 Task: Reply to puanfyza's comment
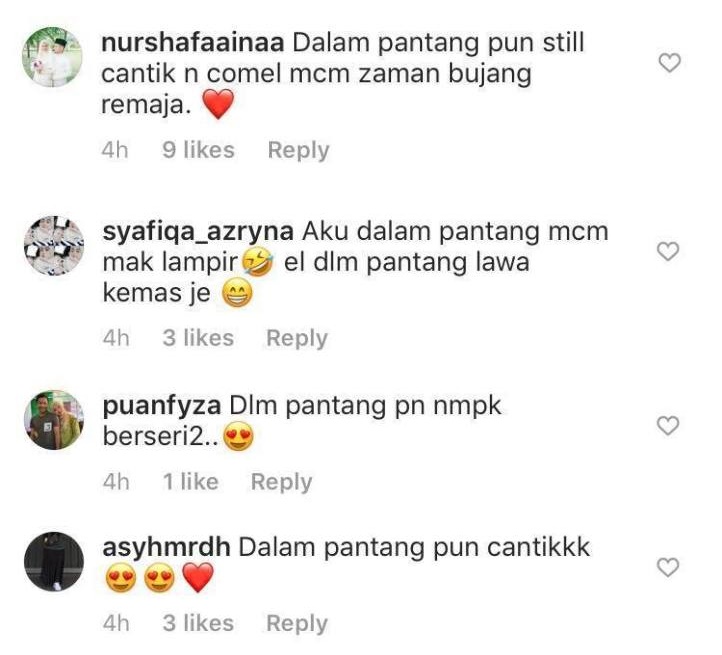pyautogui.click(x=281, y=482)
